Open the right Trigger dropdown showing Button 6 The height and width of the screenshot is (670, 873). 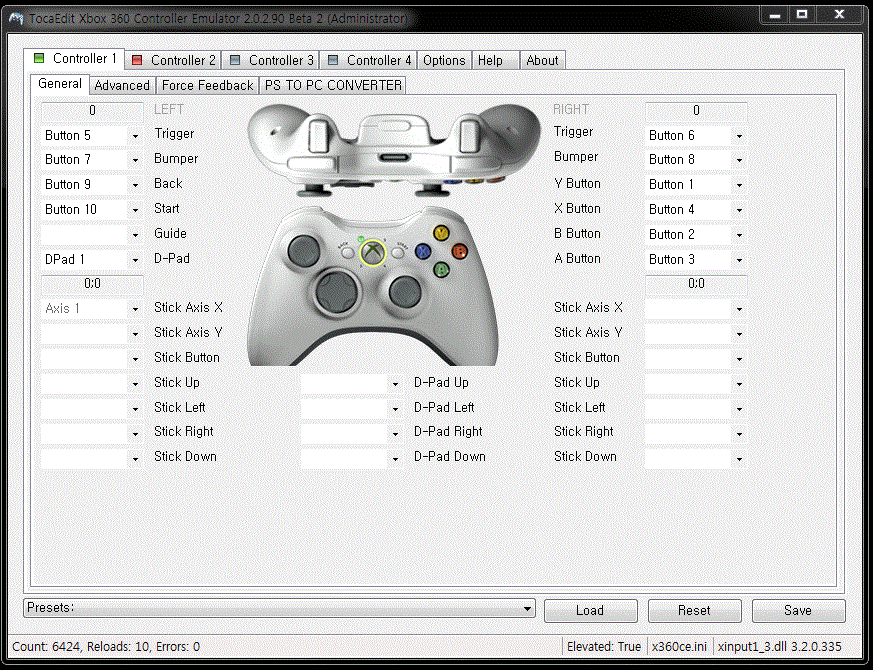pyautogui.click(x=696, y=136)
